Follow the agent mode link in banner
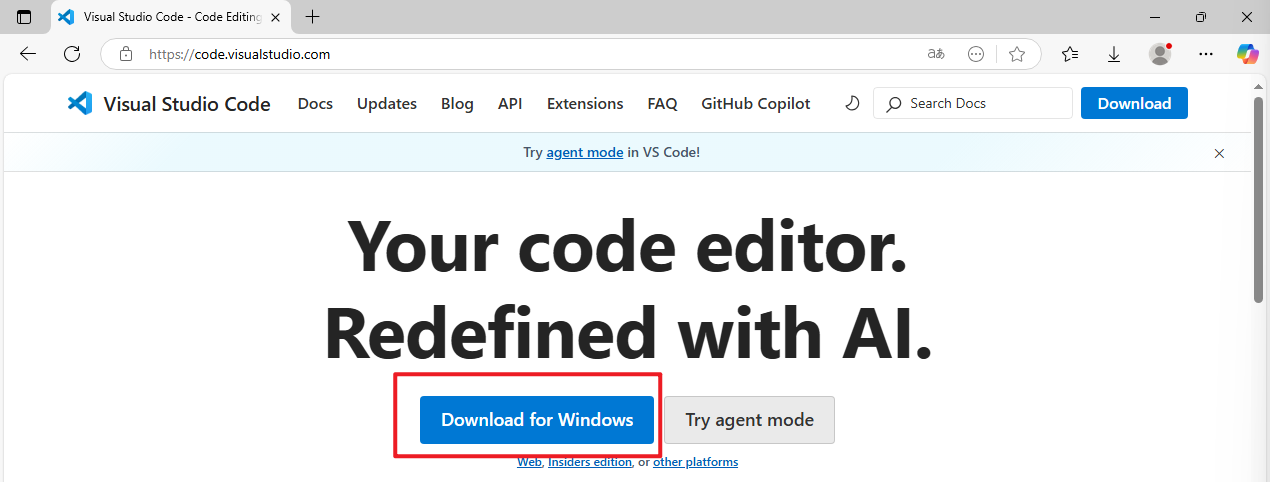1270x482 pixels. (x=585, y=153)
